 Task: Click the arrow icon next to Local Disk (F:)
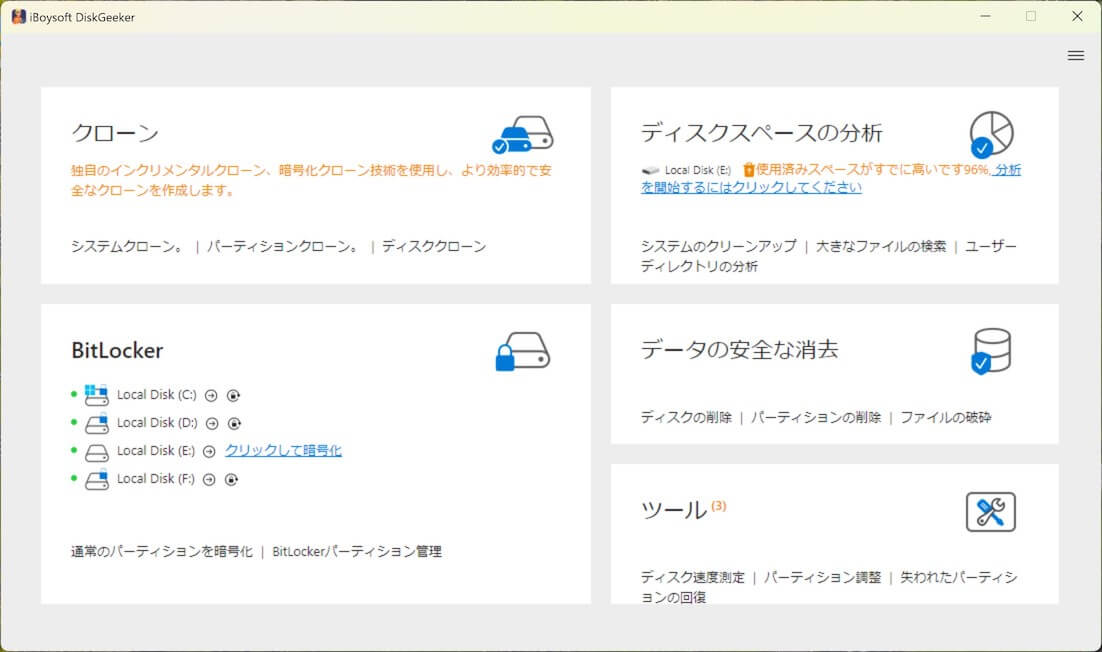click(209, 480)
